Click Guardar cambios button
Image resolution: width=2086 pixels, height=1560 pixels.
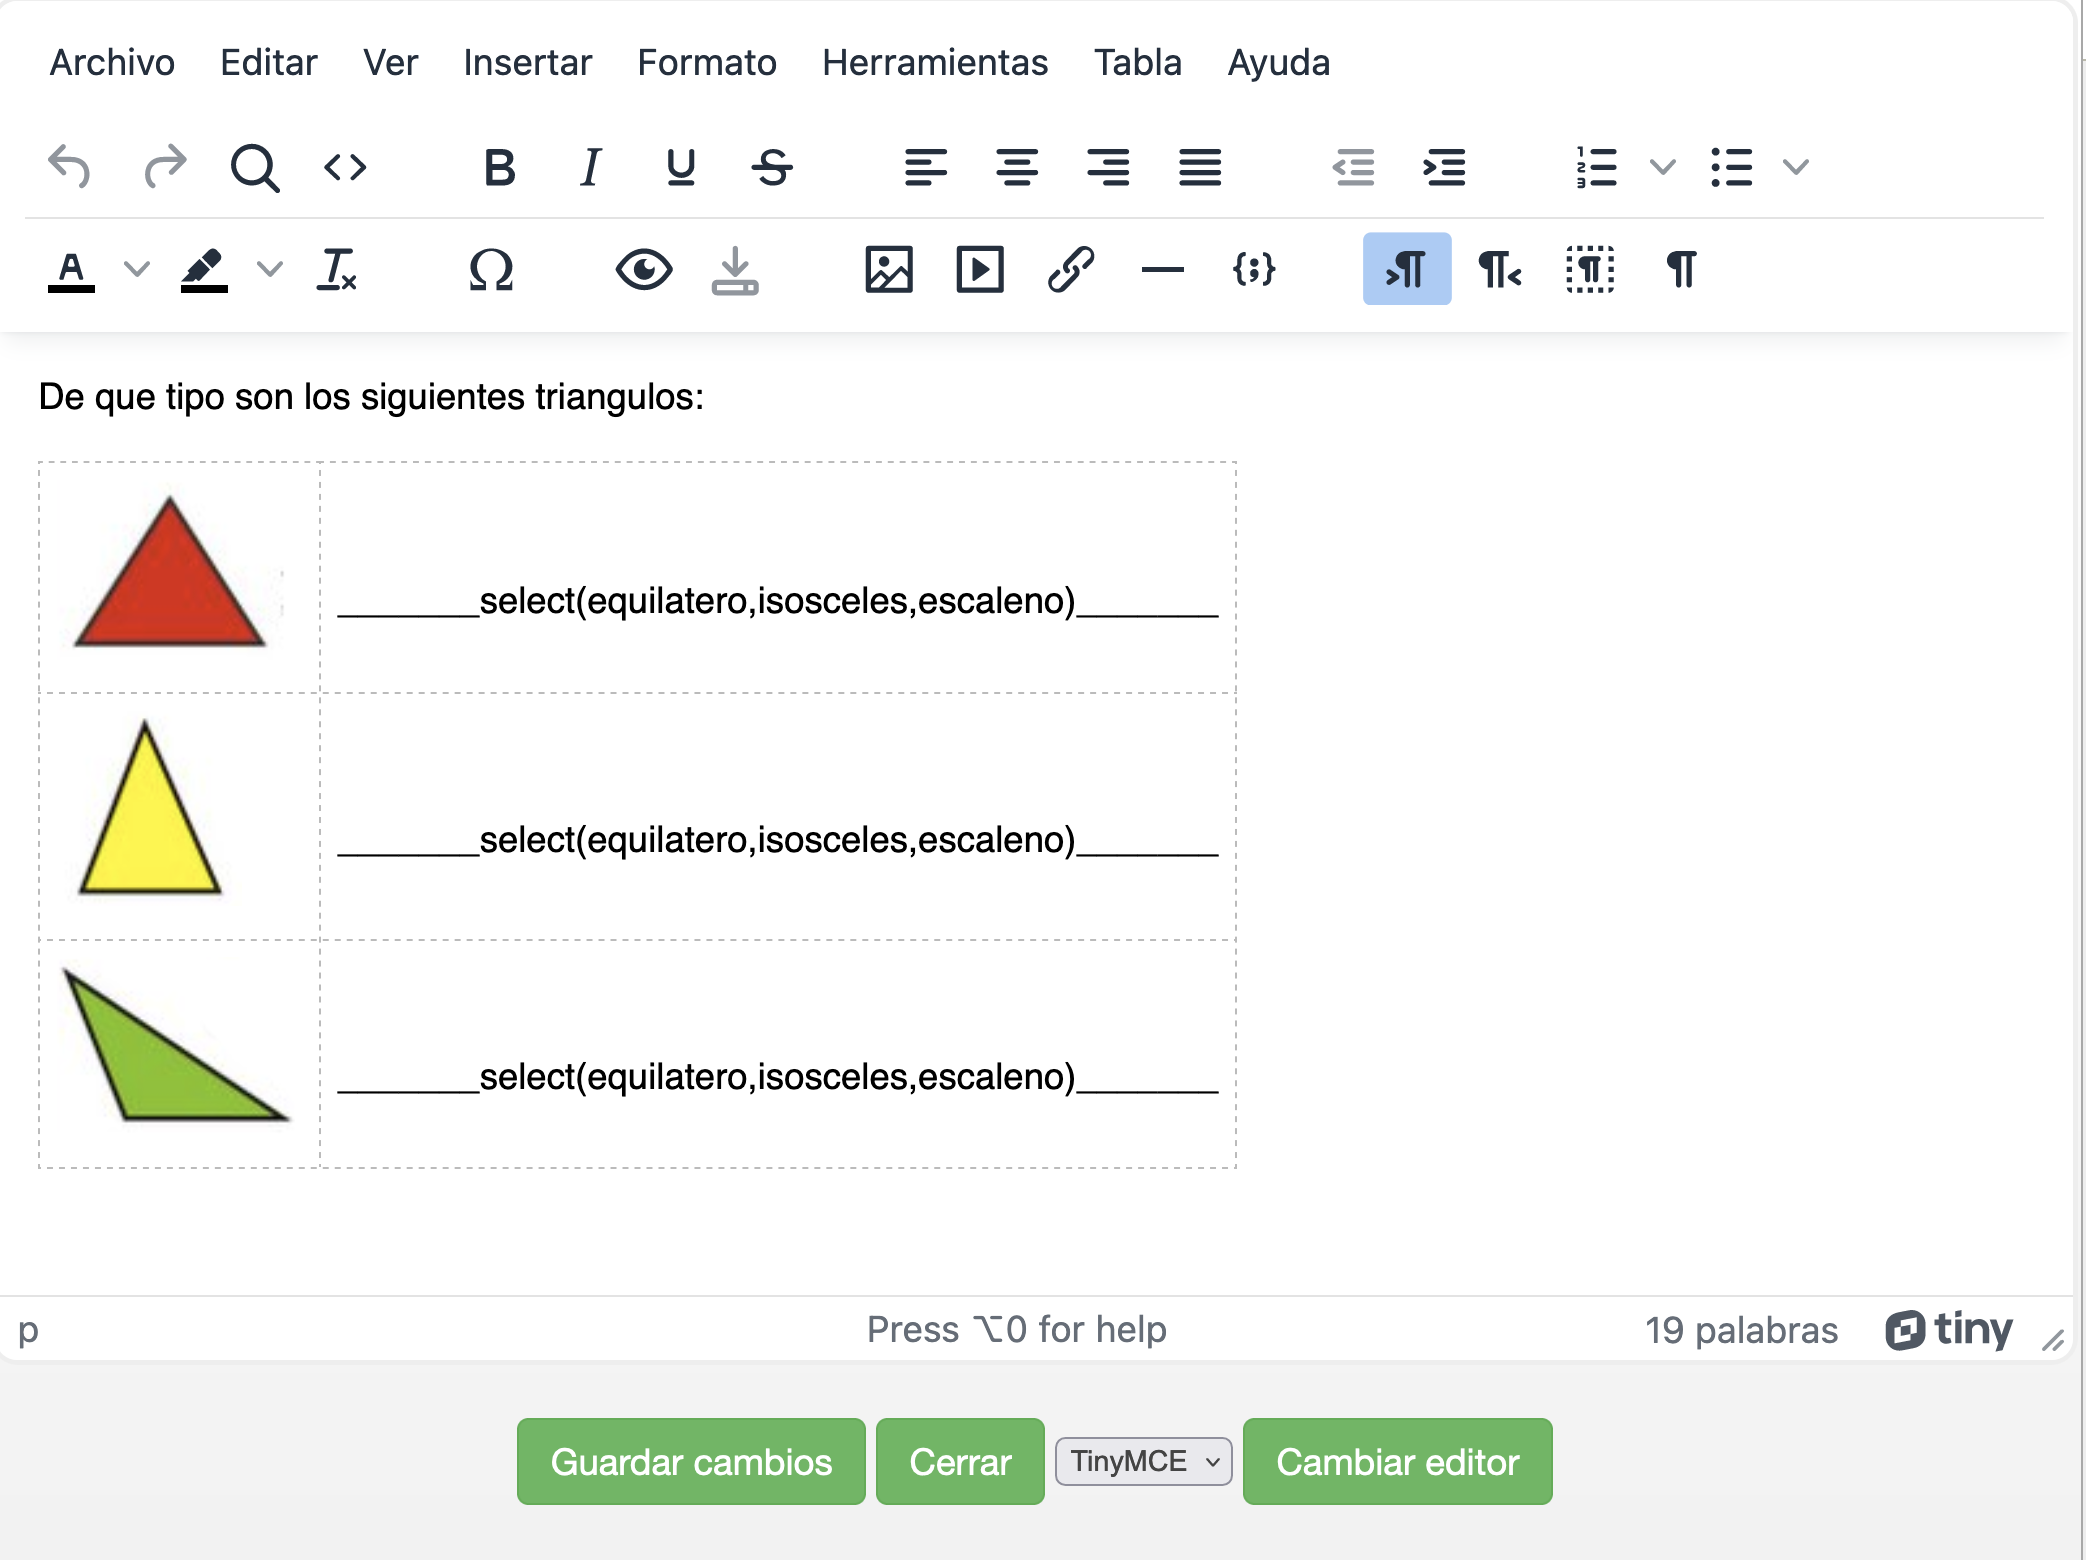click(690, 1461)
